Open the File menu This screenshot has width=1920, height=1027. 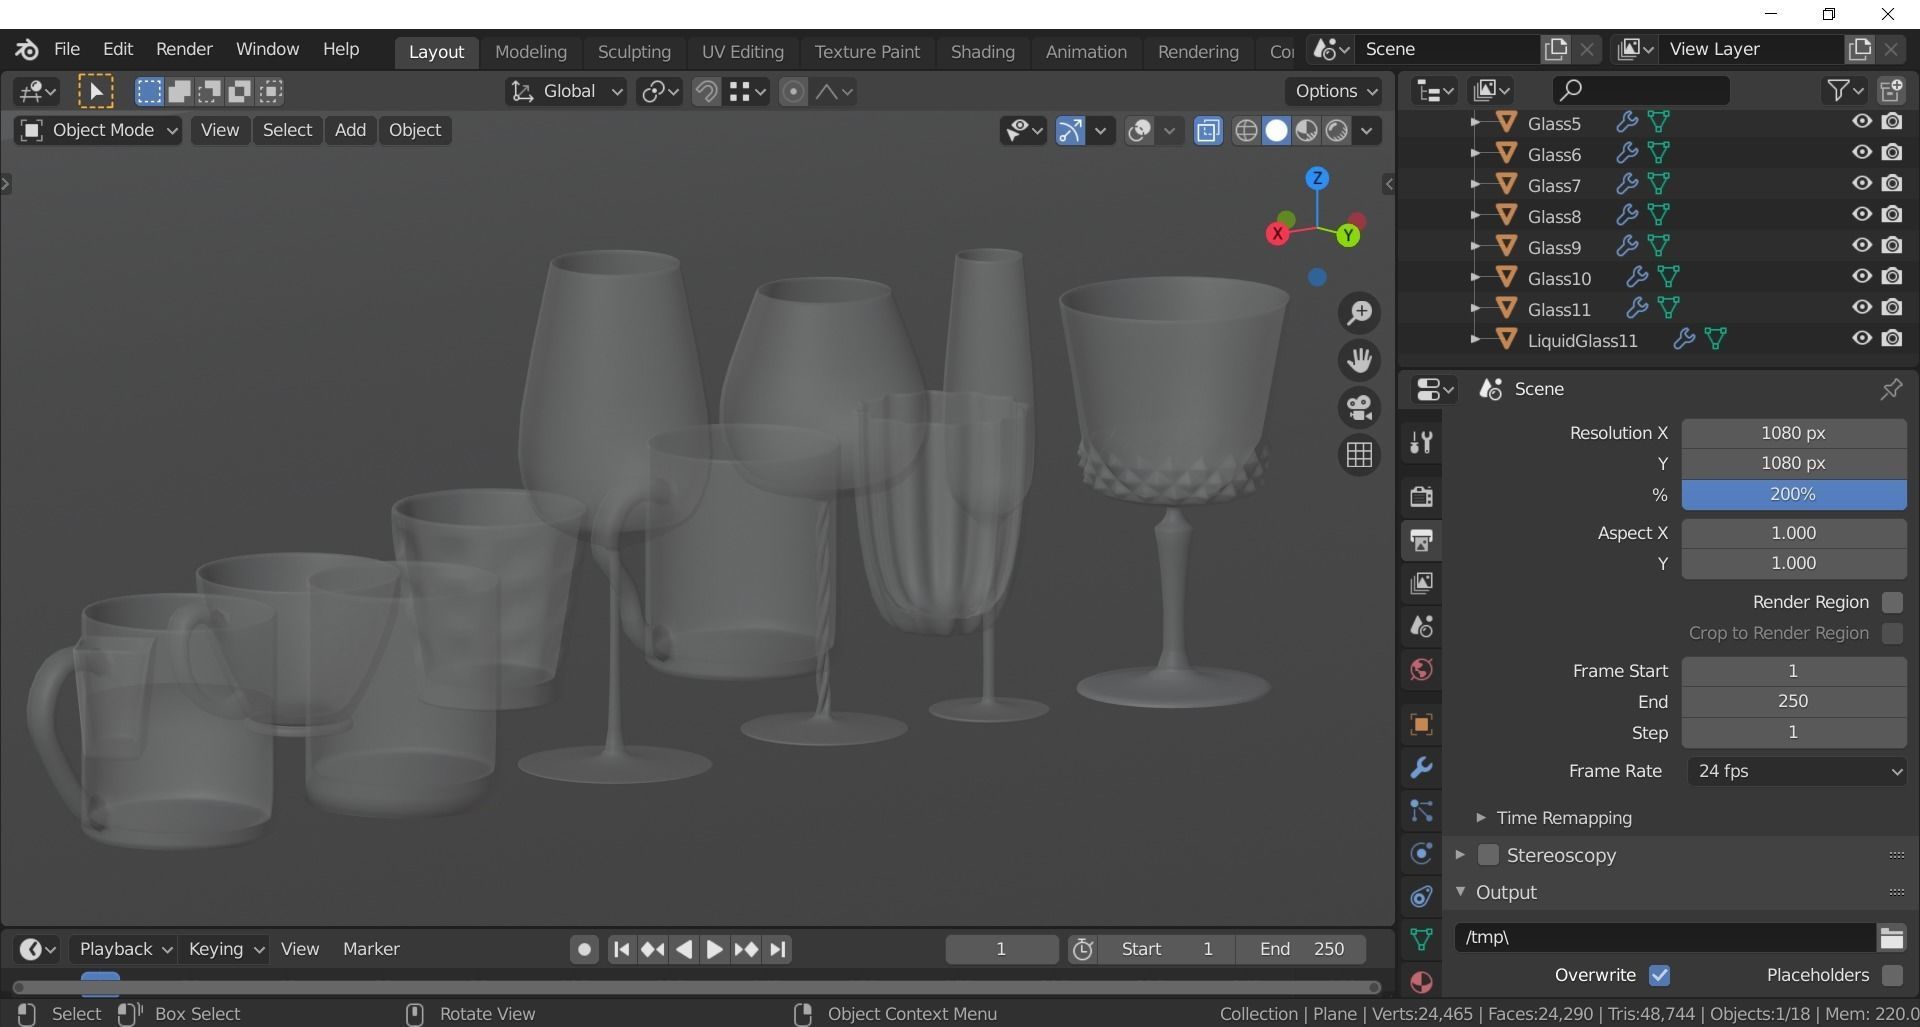pyautogui.click(x=67, y=49)
